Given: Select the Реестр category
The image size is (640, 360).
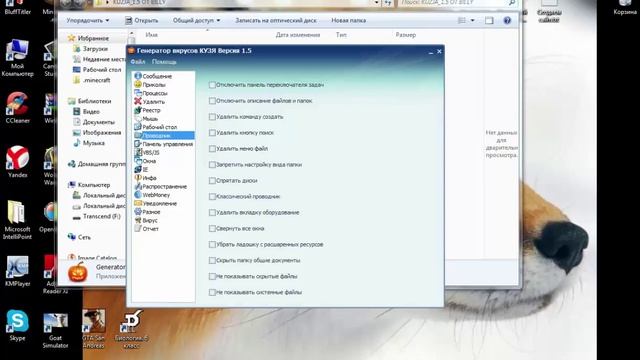Looking at the screenshot, I should (148, 110).
